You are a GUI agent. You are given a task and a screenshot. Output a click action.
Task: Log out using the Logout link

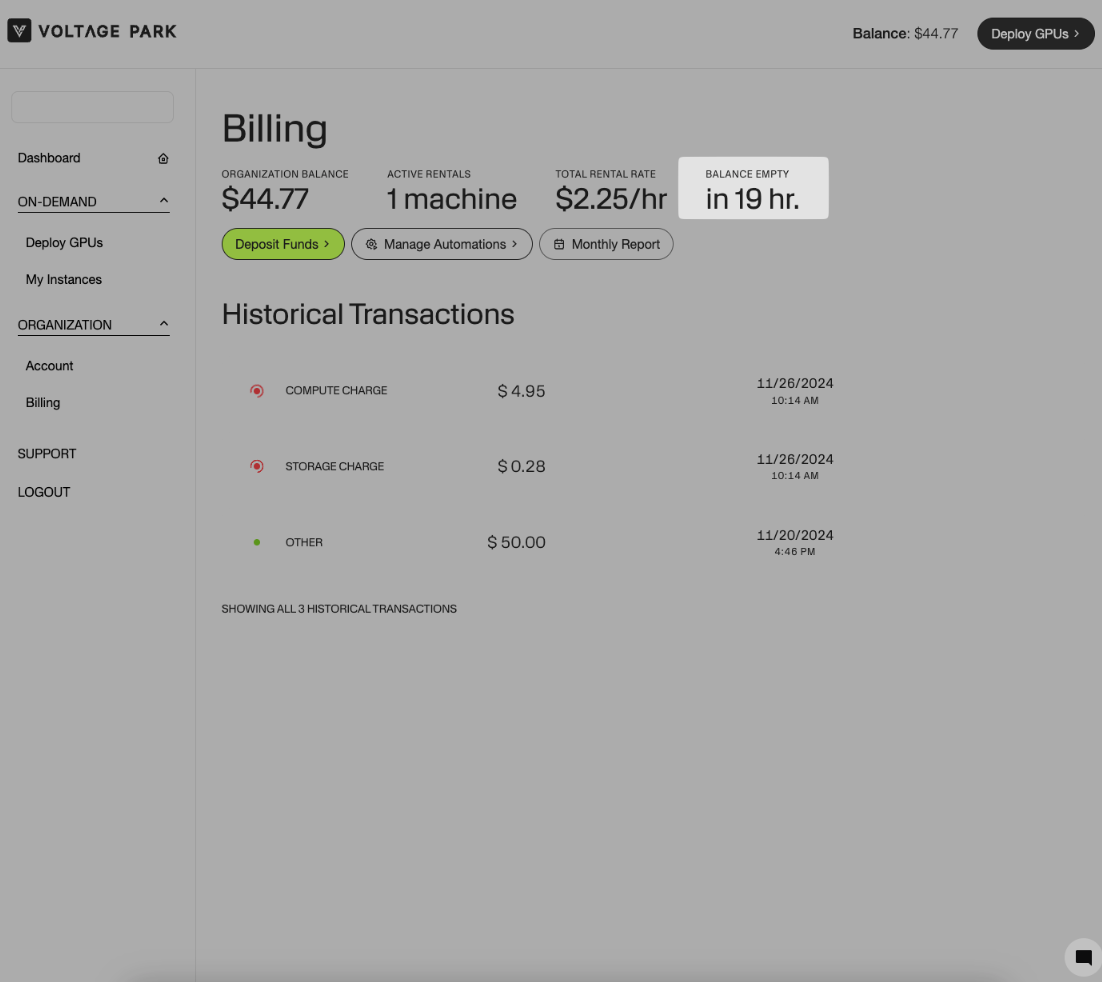pos(44,492)
